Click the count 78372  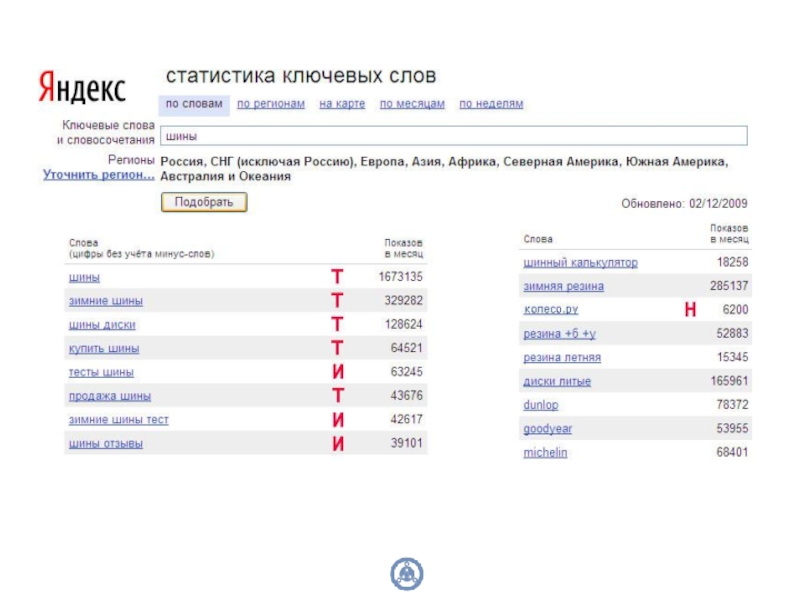pos(732,405)
